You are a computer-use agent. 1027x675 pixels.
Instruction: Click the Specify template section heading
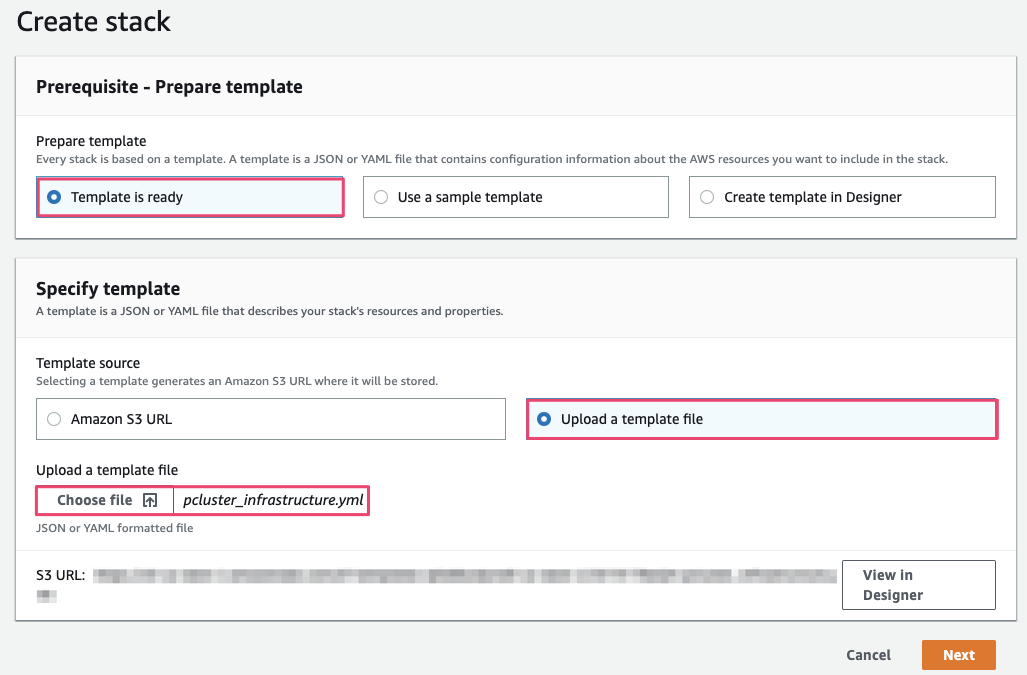pyautogui.click(x=108, y=289)
